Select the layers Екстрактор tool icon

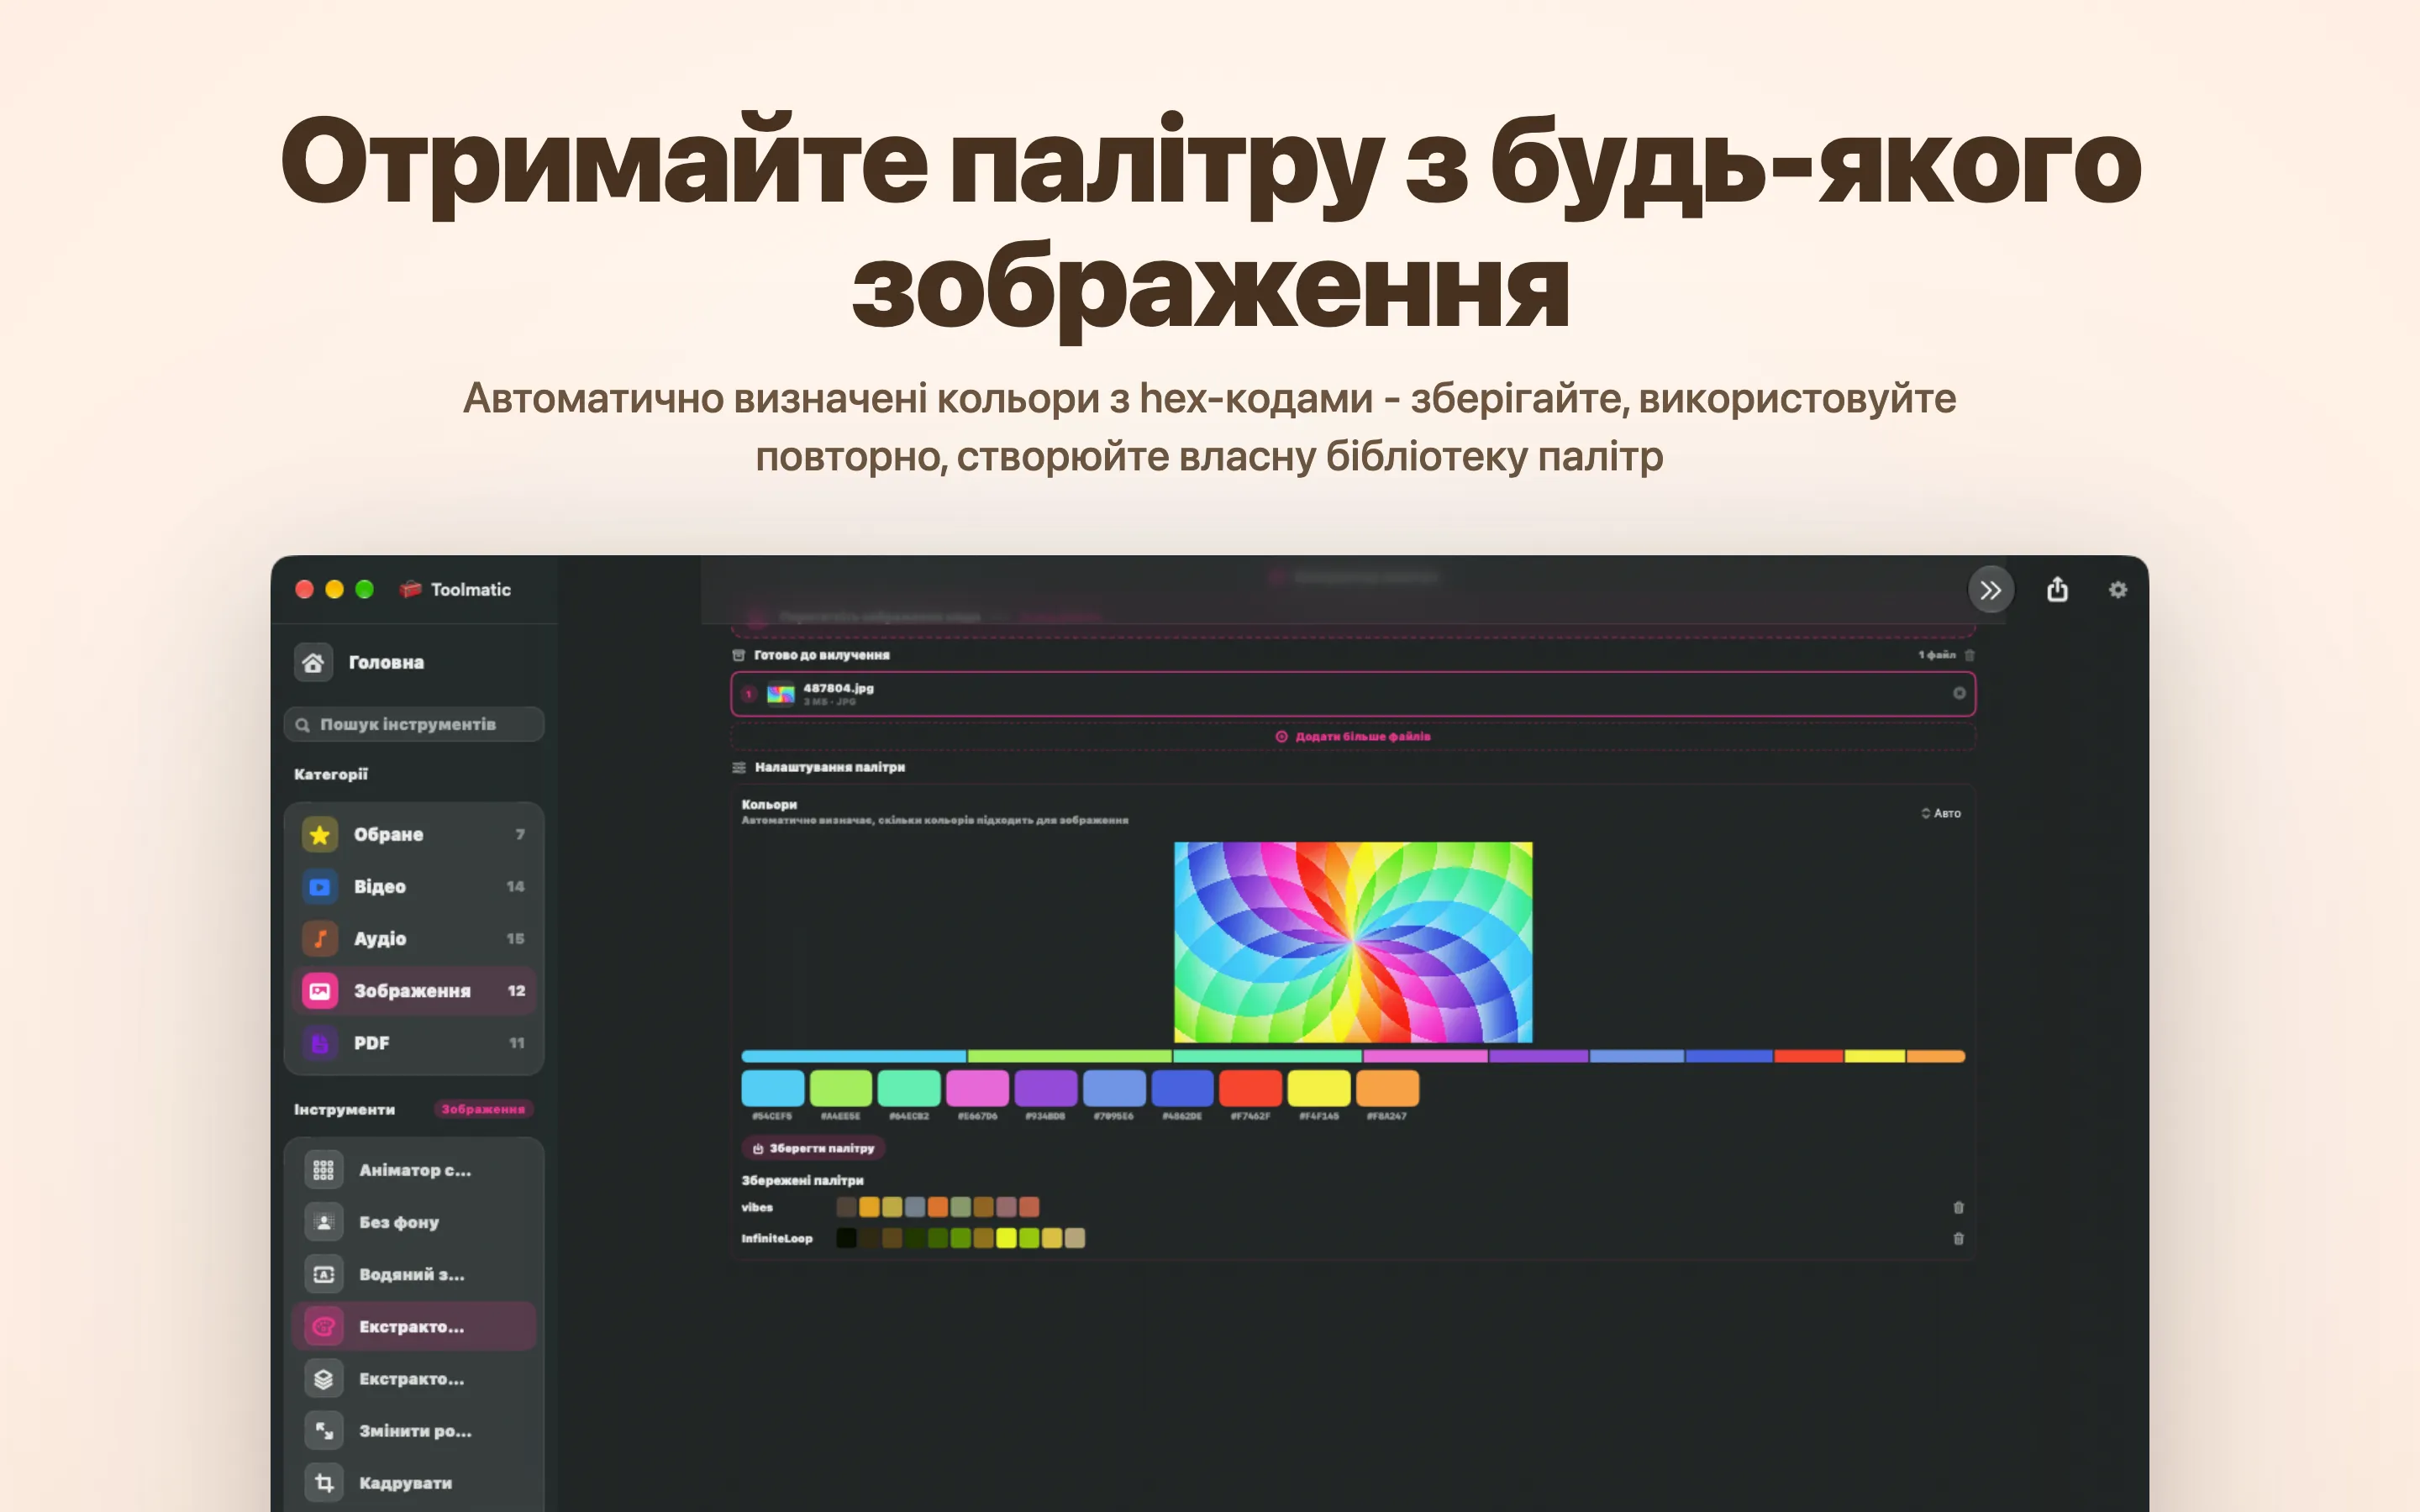pyautogui.click(x=324, y=1379)
